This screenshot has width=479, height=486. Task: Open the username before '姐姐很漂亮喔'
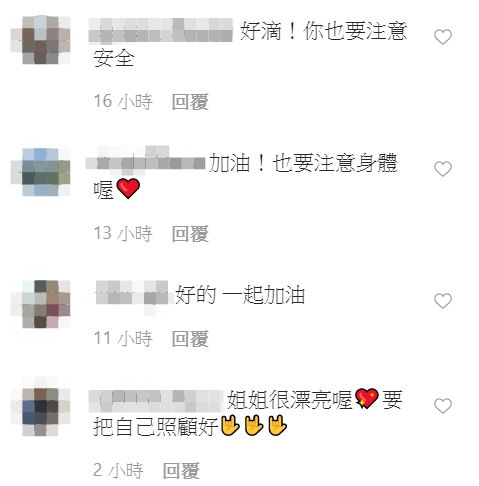tap(155, 401)
